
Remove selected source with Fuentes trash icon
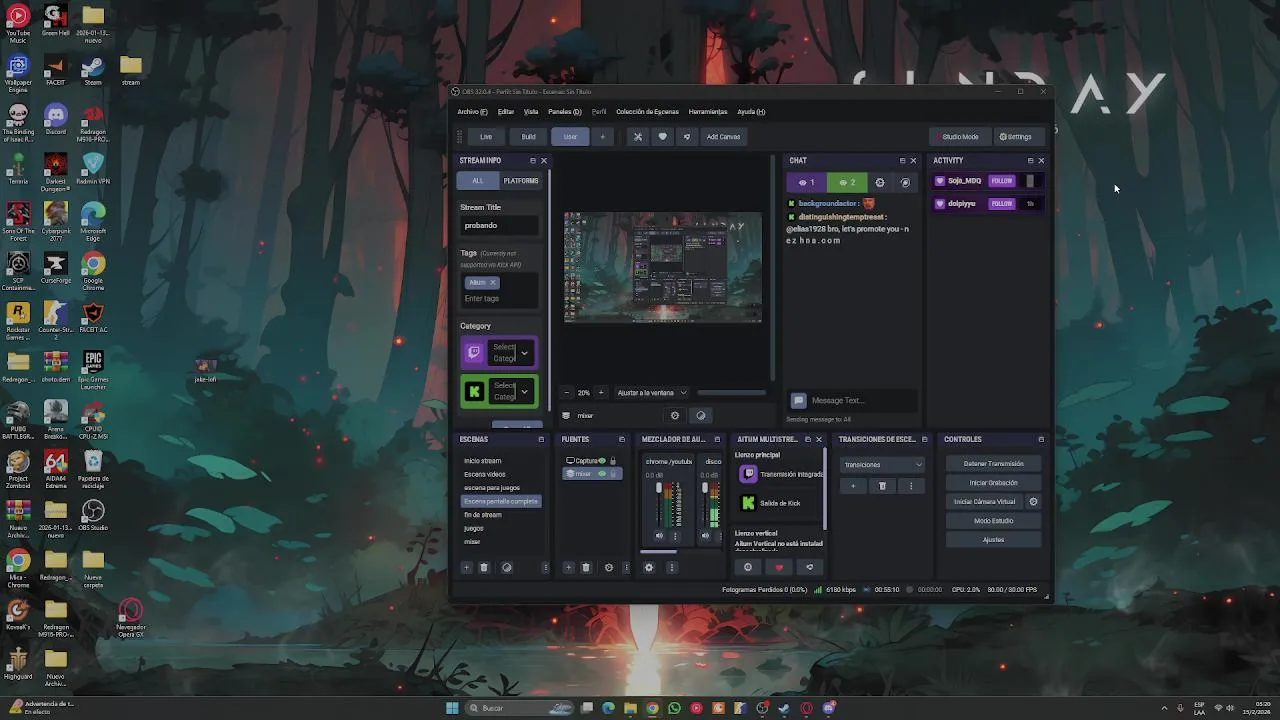pos(586,568)
